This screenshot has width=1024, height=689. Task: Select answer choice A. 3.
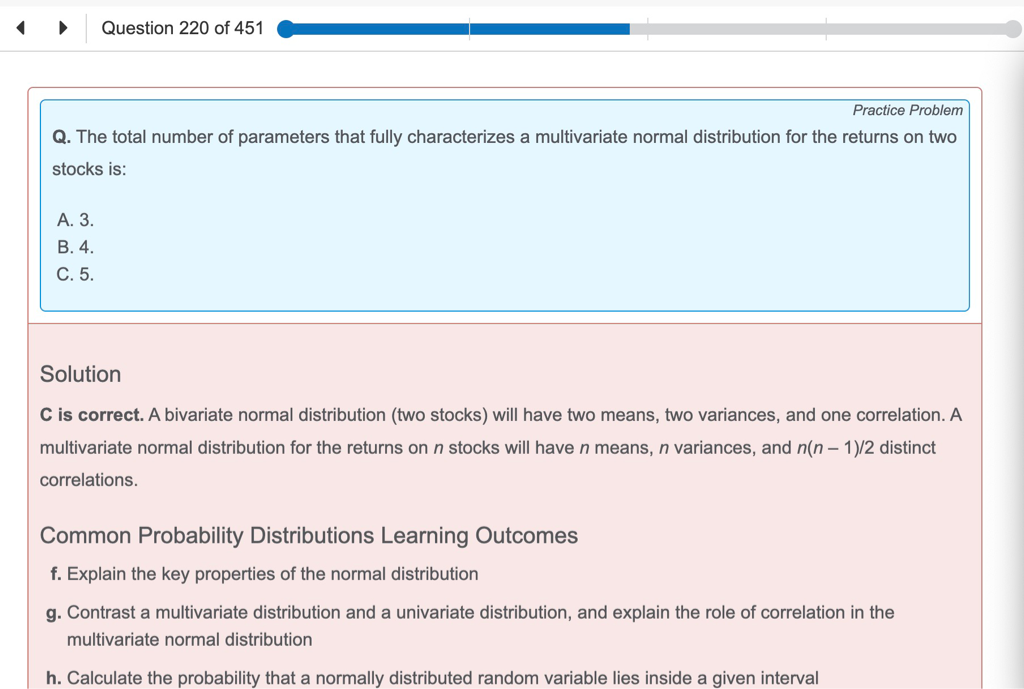76,220
